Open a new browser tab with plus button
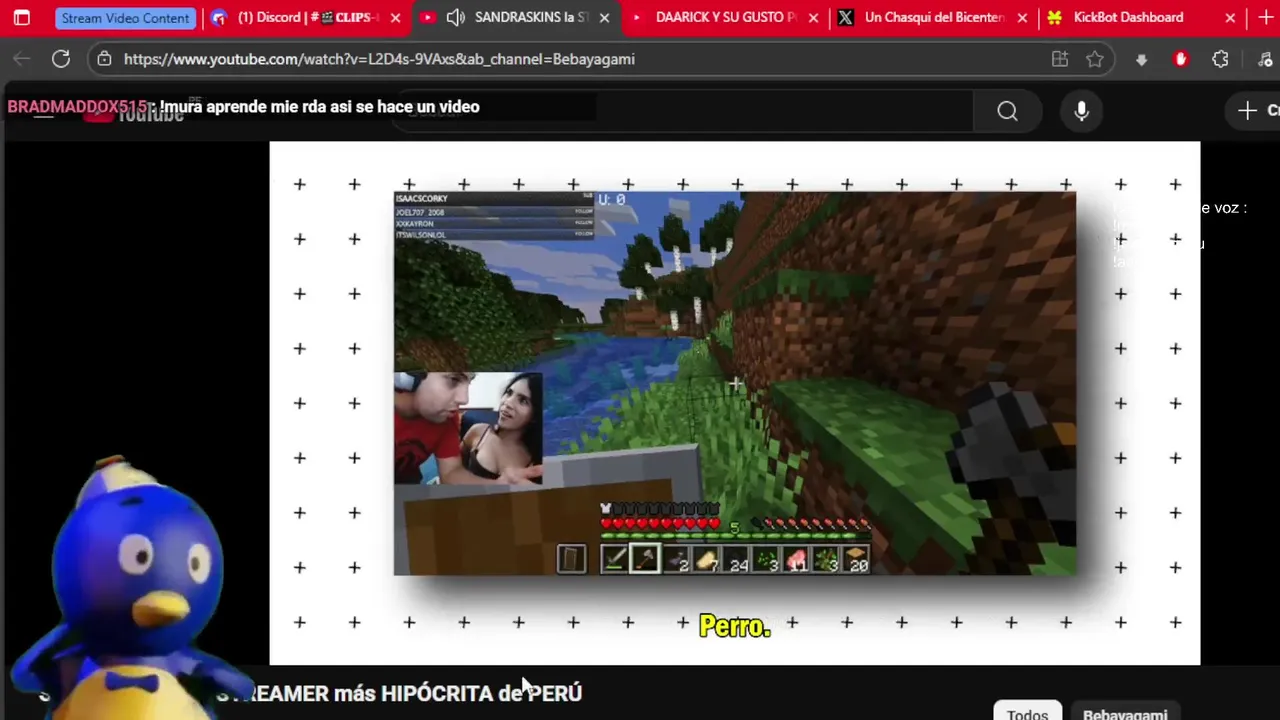Screen dimensions: 1280x720 coord(1266,18)
